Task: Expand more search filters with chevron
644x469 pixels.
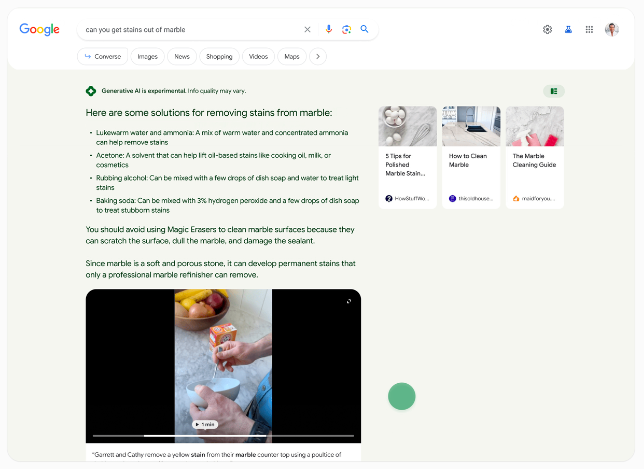Action: 318,57
